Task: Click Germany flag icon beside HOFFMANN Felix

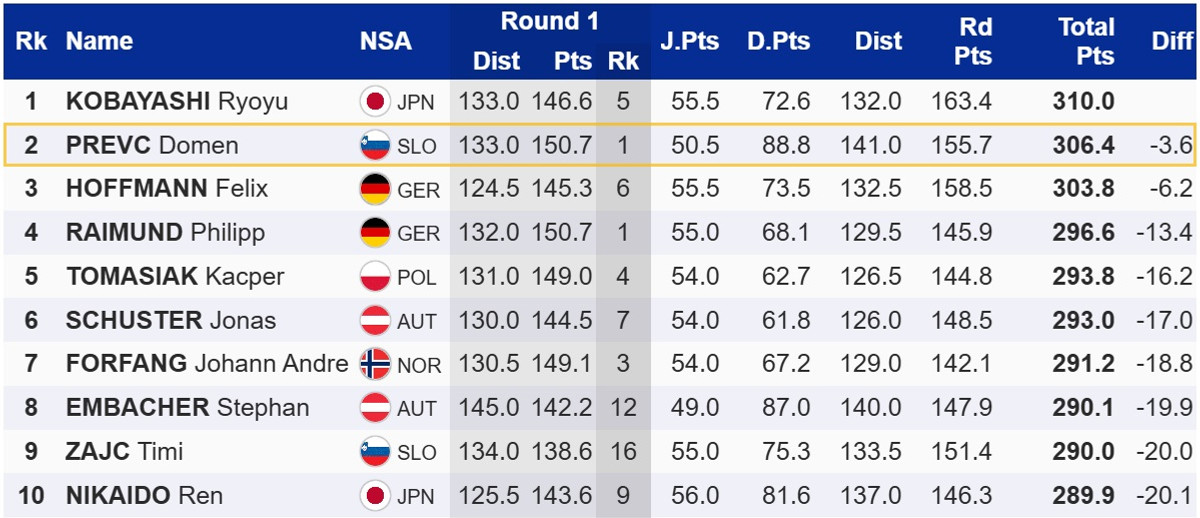Action: 375,189
